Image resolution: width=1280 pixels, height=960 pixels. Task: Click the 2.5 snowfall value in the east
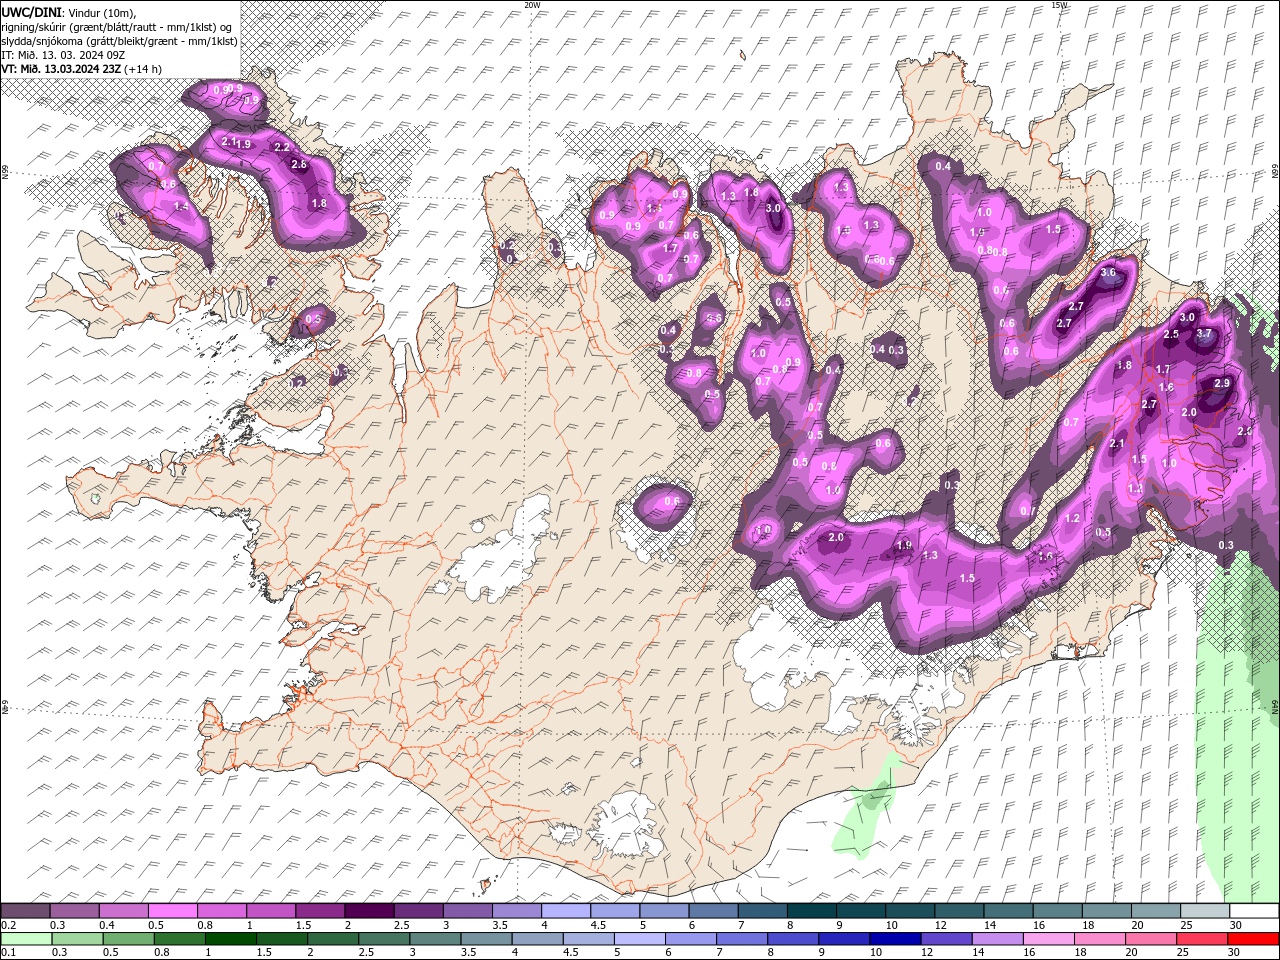1171,334
